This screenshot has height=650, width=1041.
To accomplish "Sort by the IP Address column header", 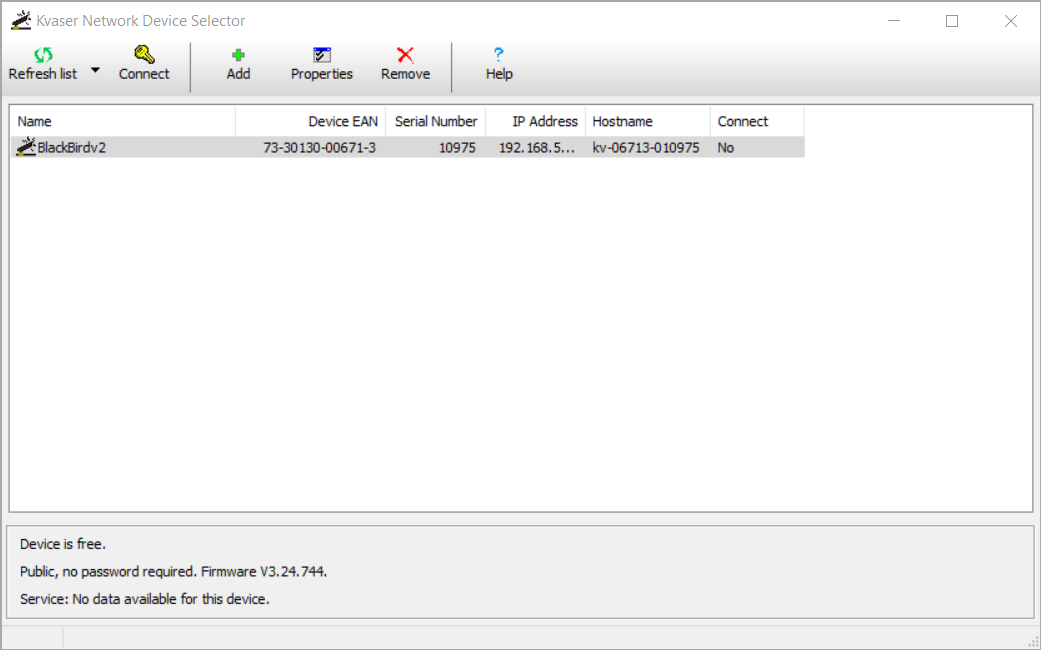I will [536, 122].
